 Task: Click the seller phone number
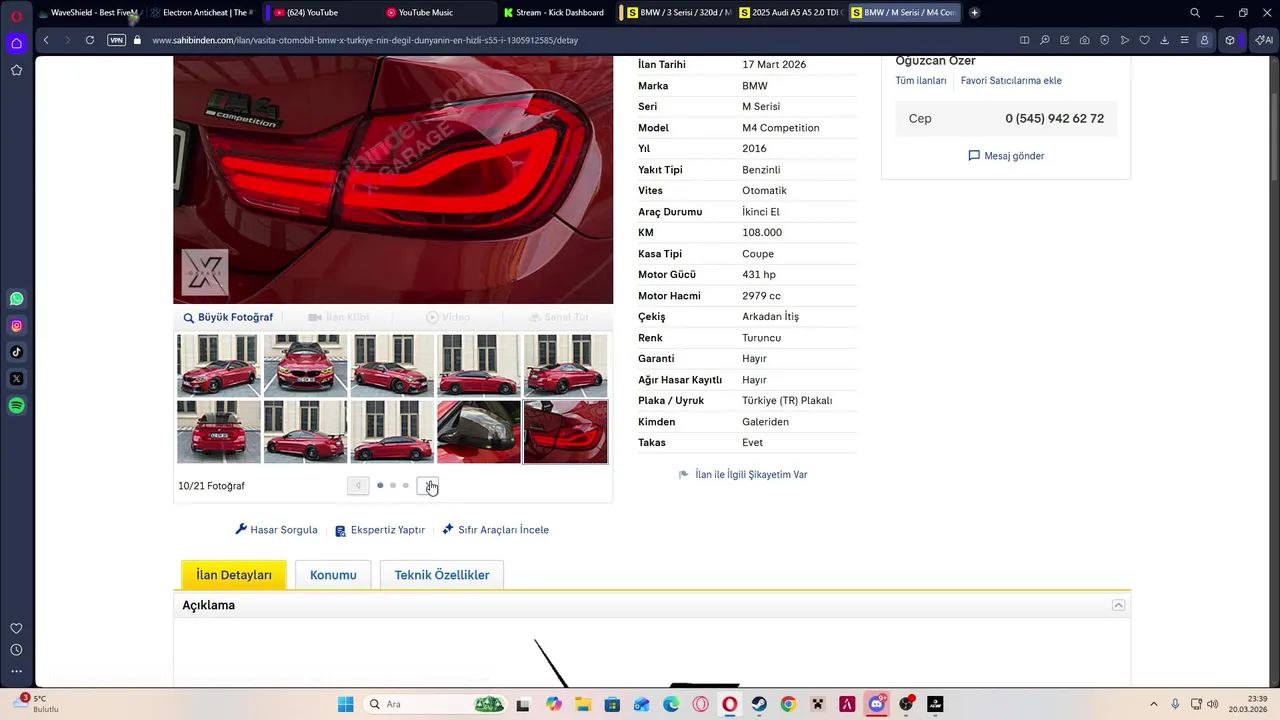[1055, 118]
